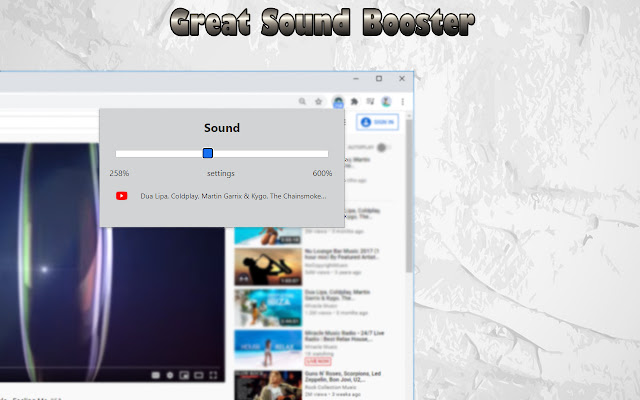Open the settings link in Sound popup
The height and width of the screenshot is (400, 640).
point(221,173)
